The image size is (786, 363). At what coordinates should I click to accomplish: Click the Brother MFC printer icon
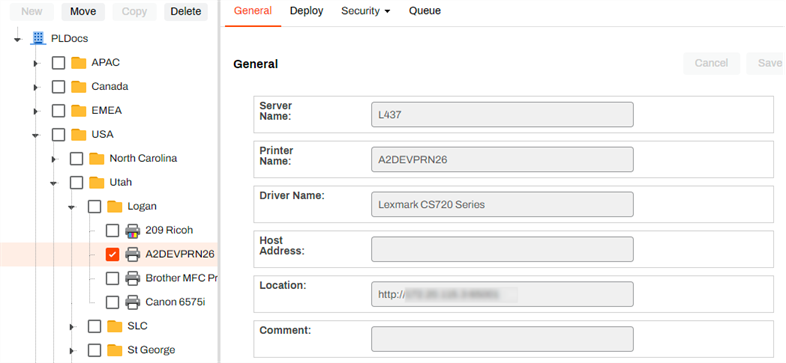coord(132,278)
